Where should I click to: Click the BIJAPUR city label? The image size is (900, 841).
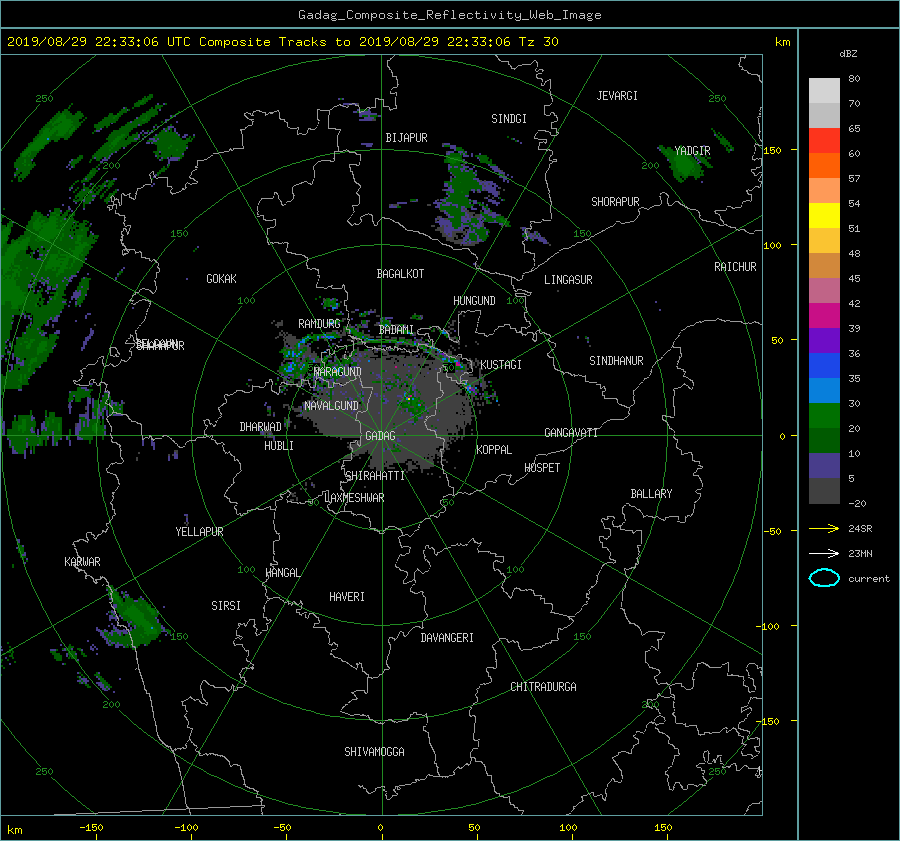point(406,138)
